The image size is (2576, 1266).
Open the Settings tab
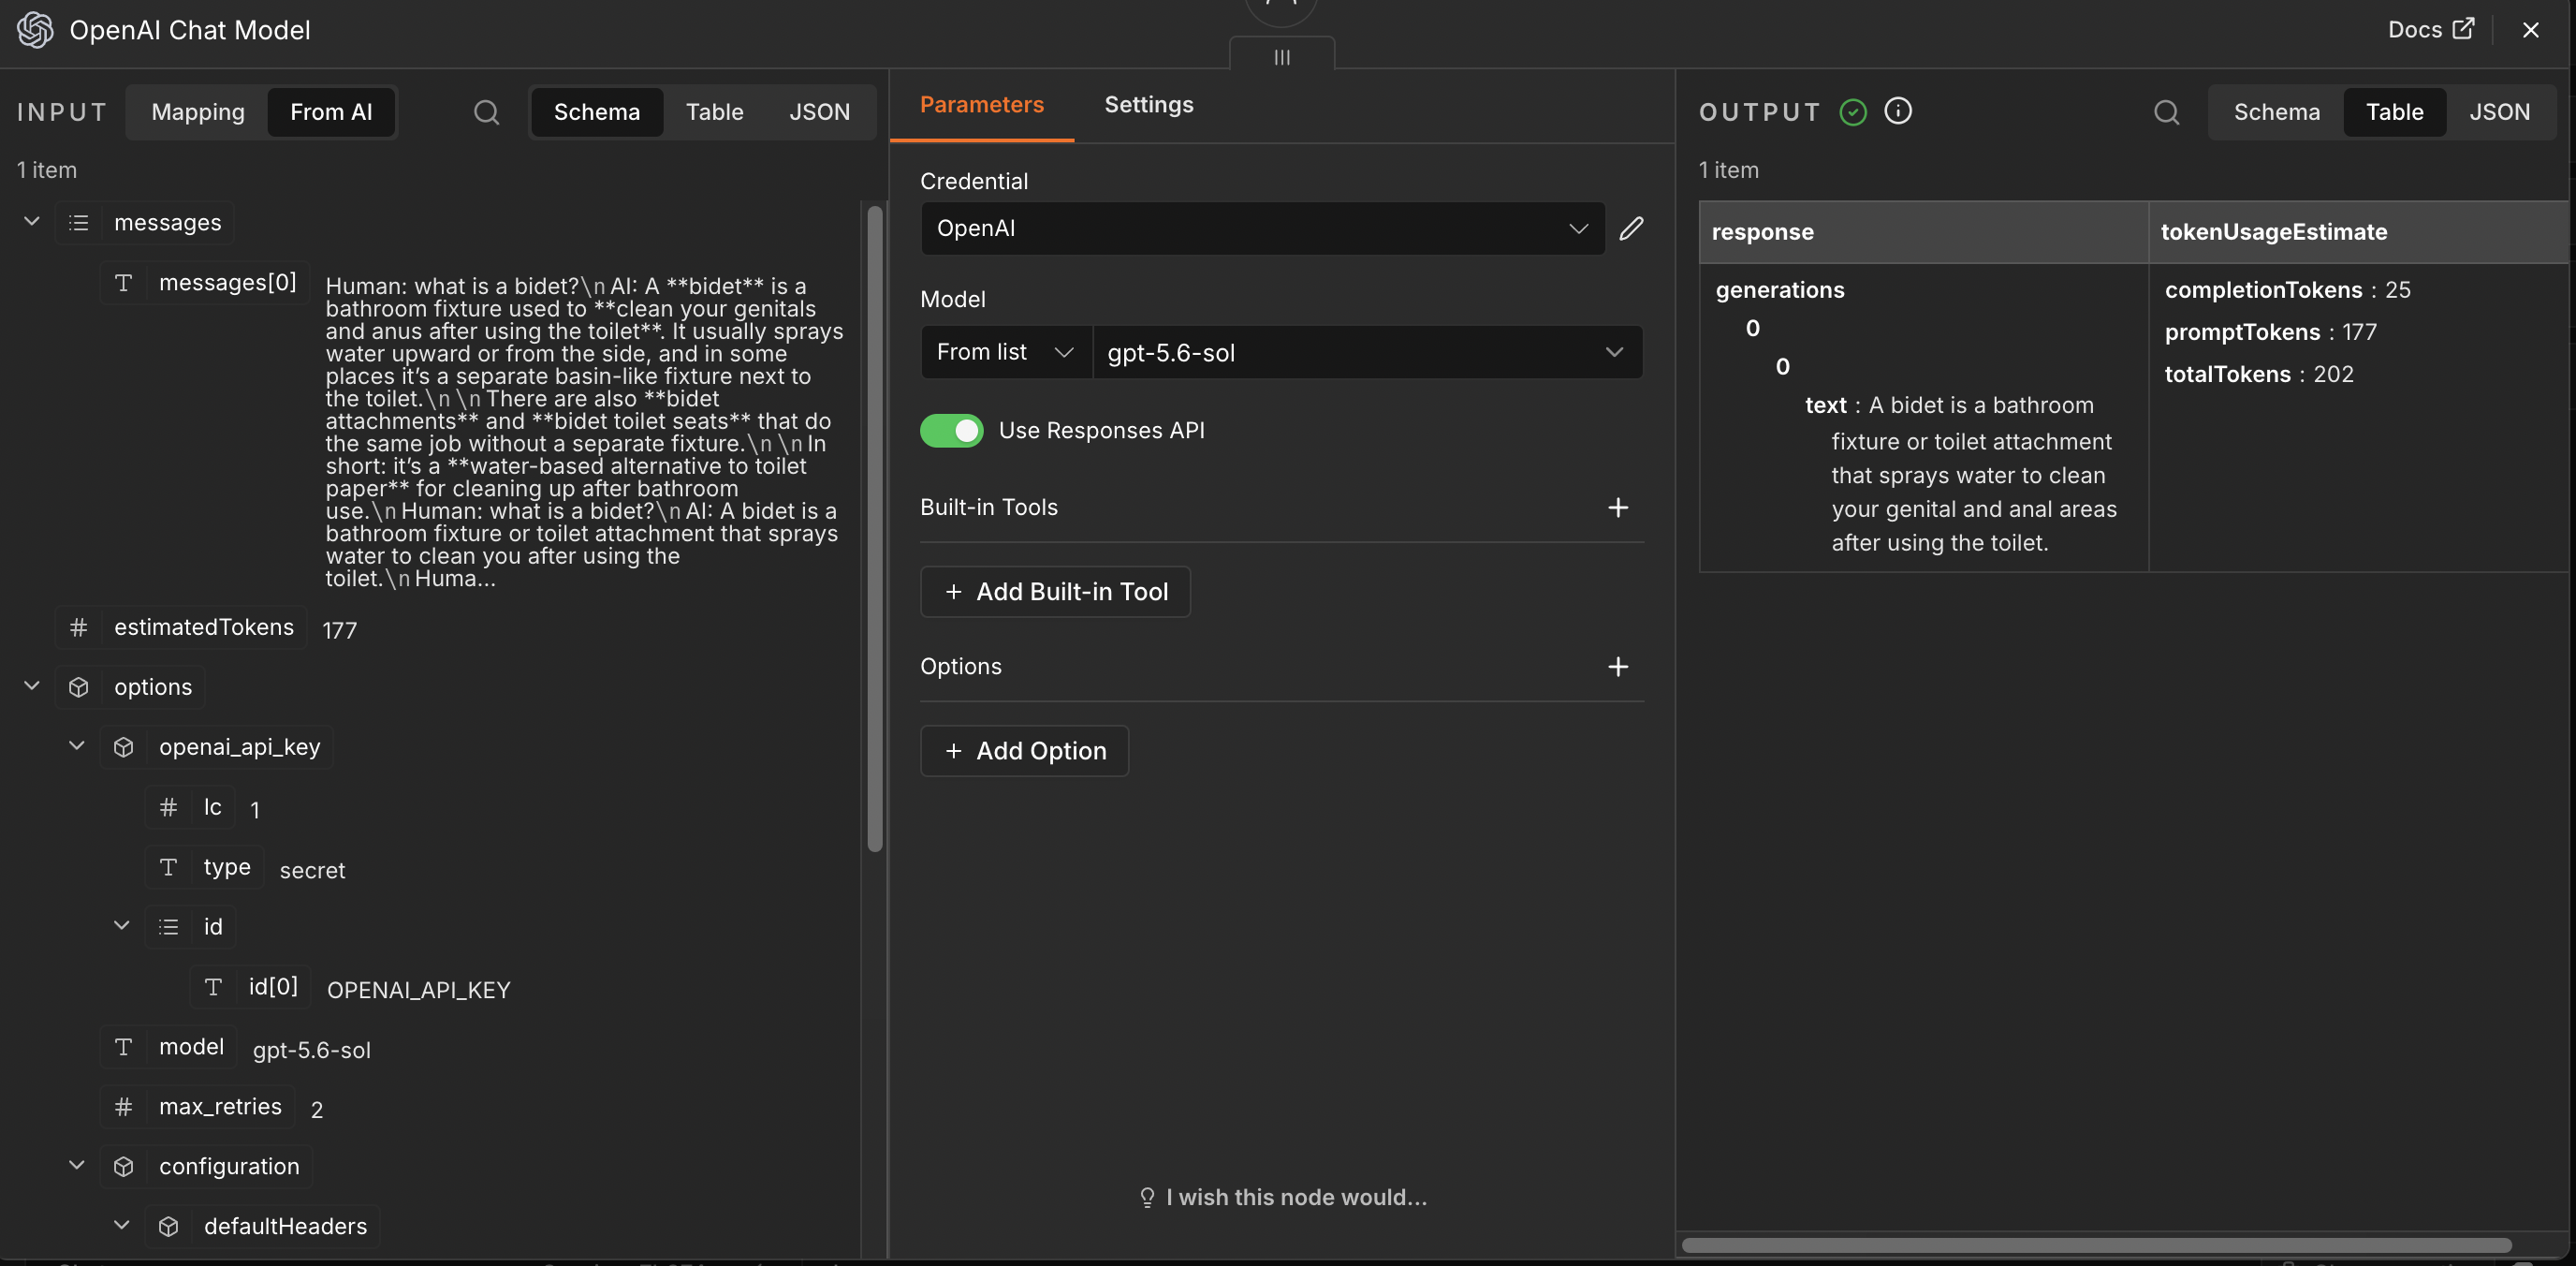pos(1148,105)
